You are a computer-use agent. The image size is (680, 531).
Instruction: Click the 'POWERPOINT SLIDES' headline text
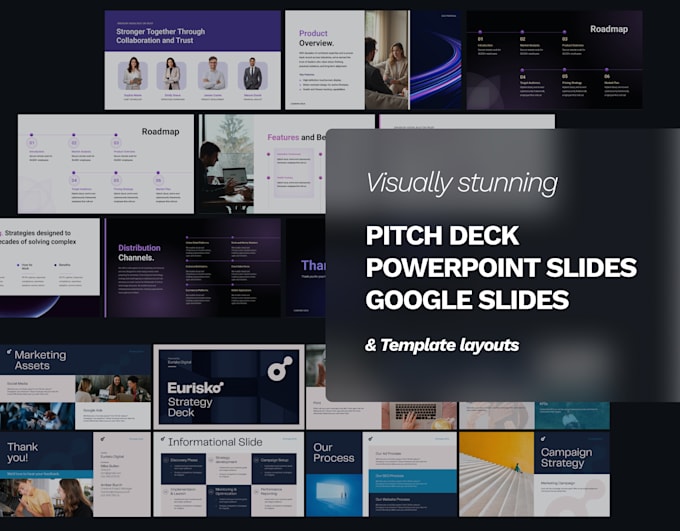501,267
